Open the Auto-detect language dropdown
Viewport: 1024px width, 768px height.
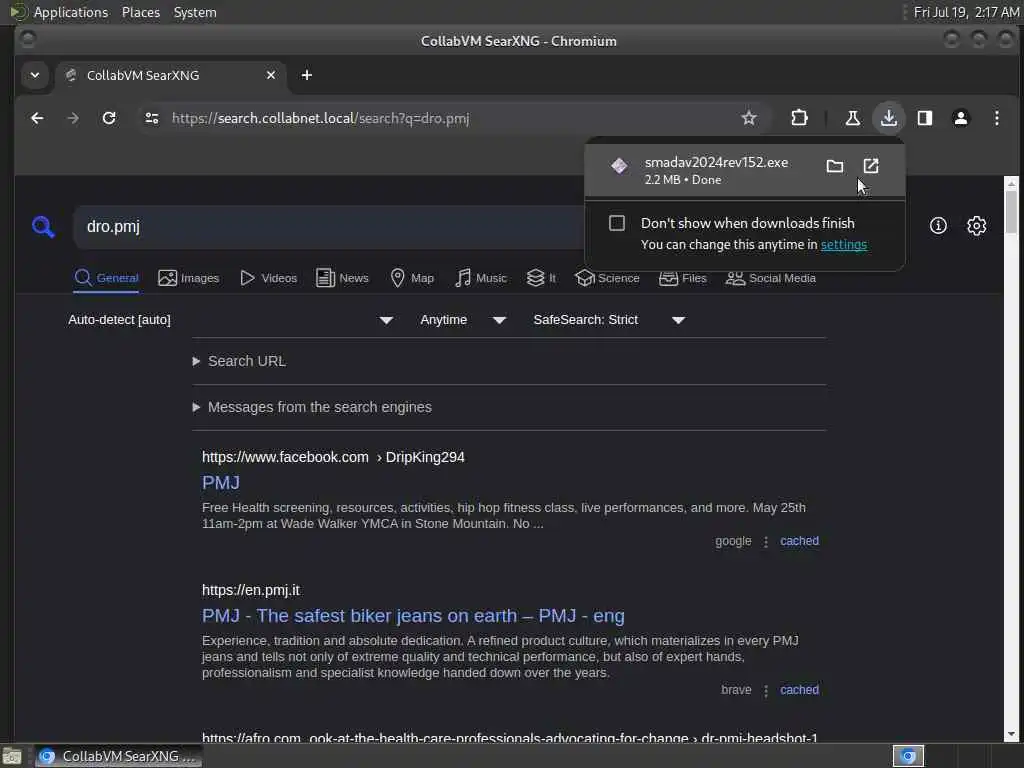click(x=230, y=320)
